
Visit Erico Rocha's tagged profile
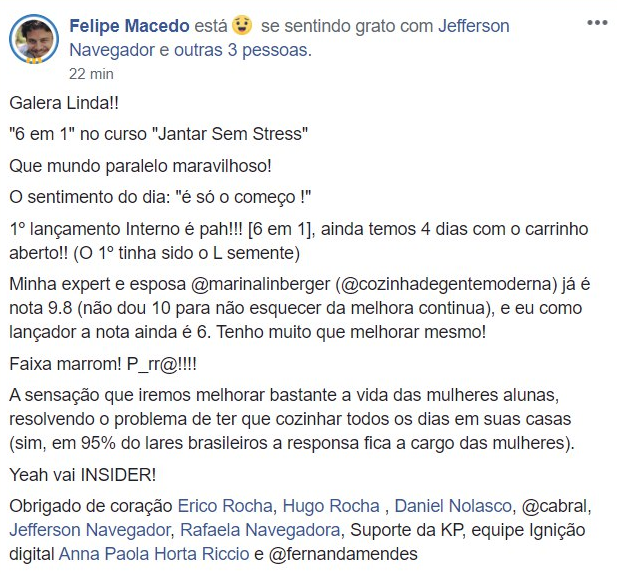pos(225,506)
